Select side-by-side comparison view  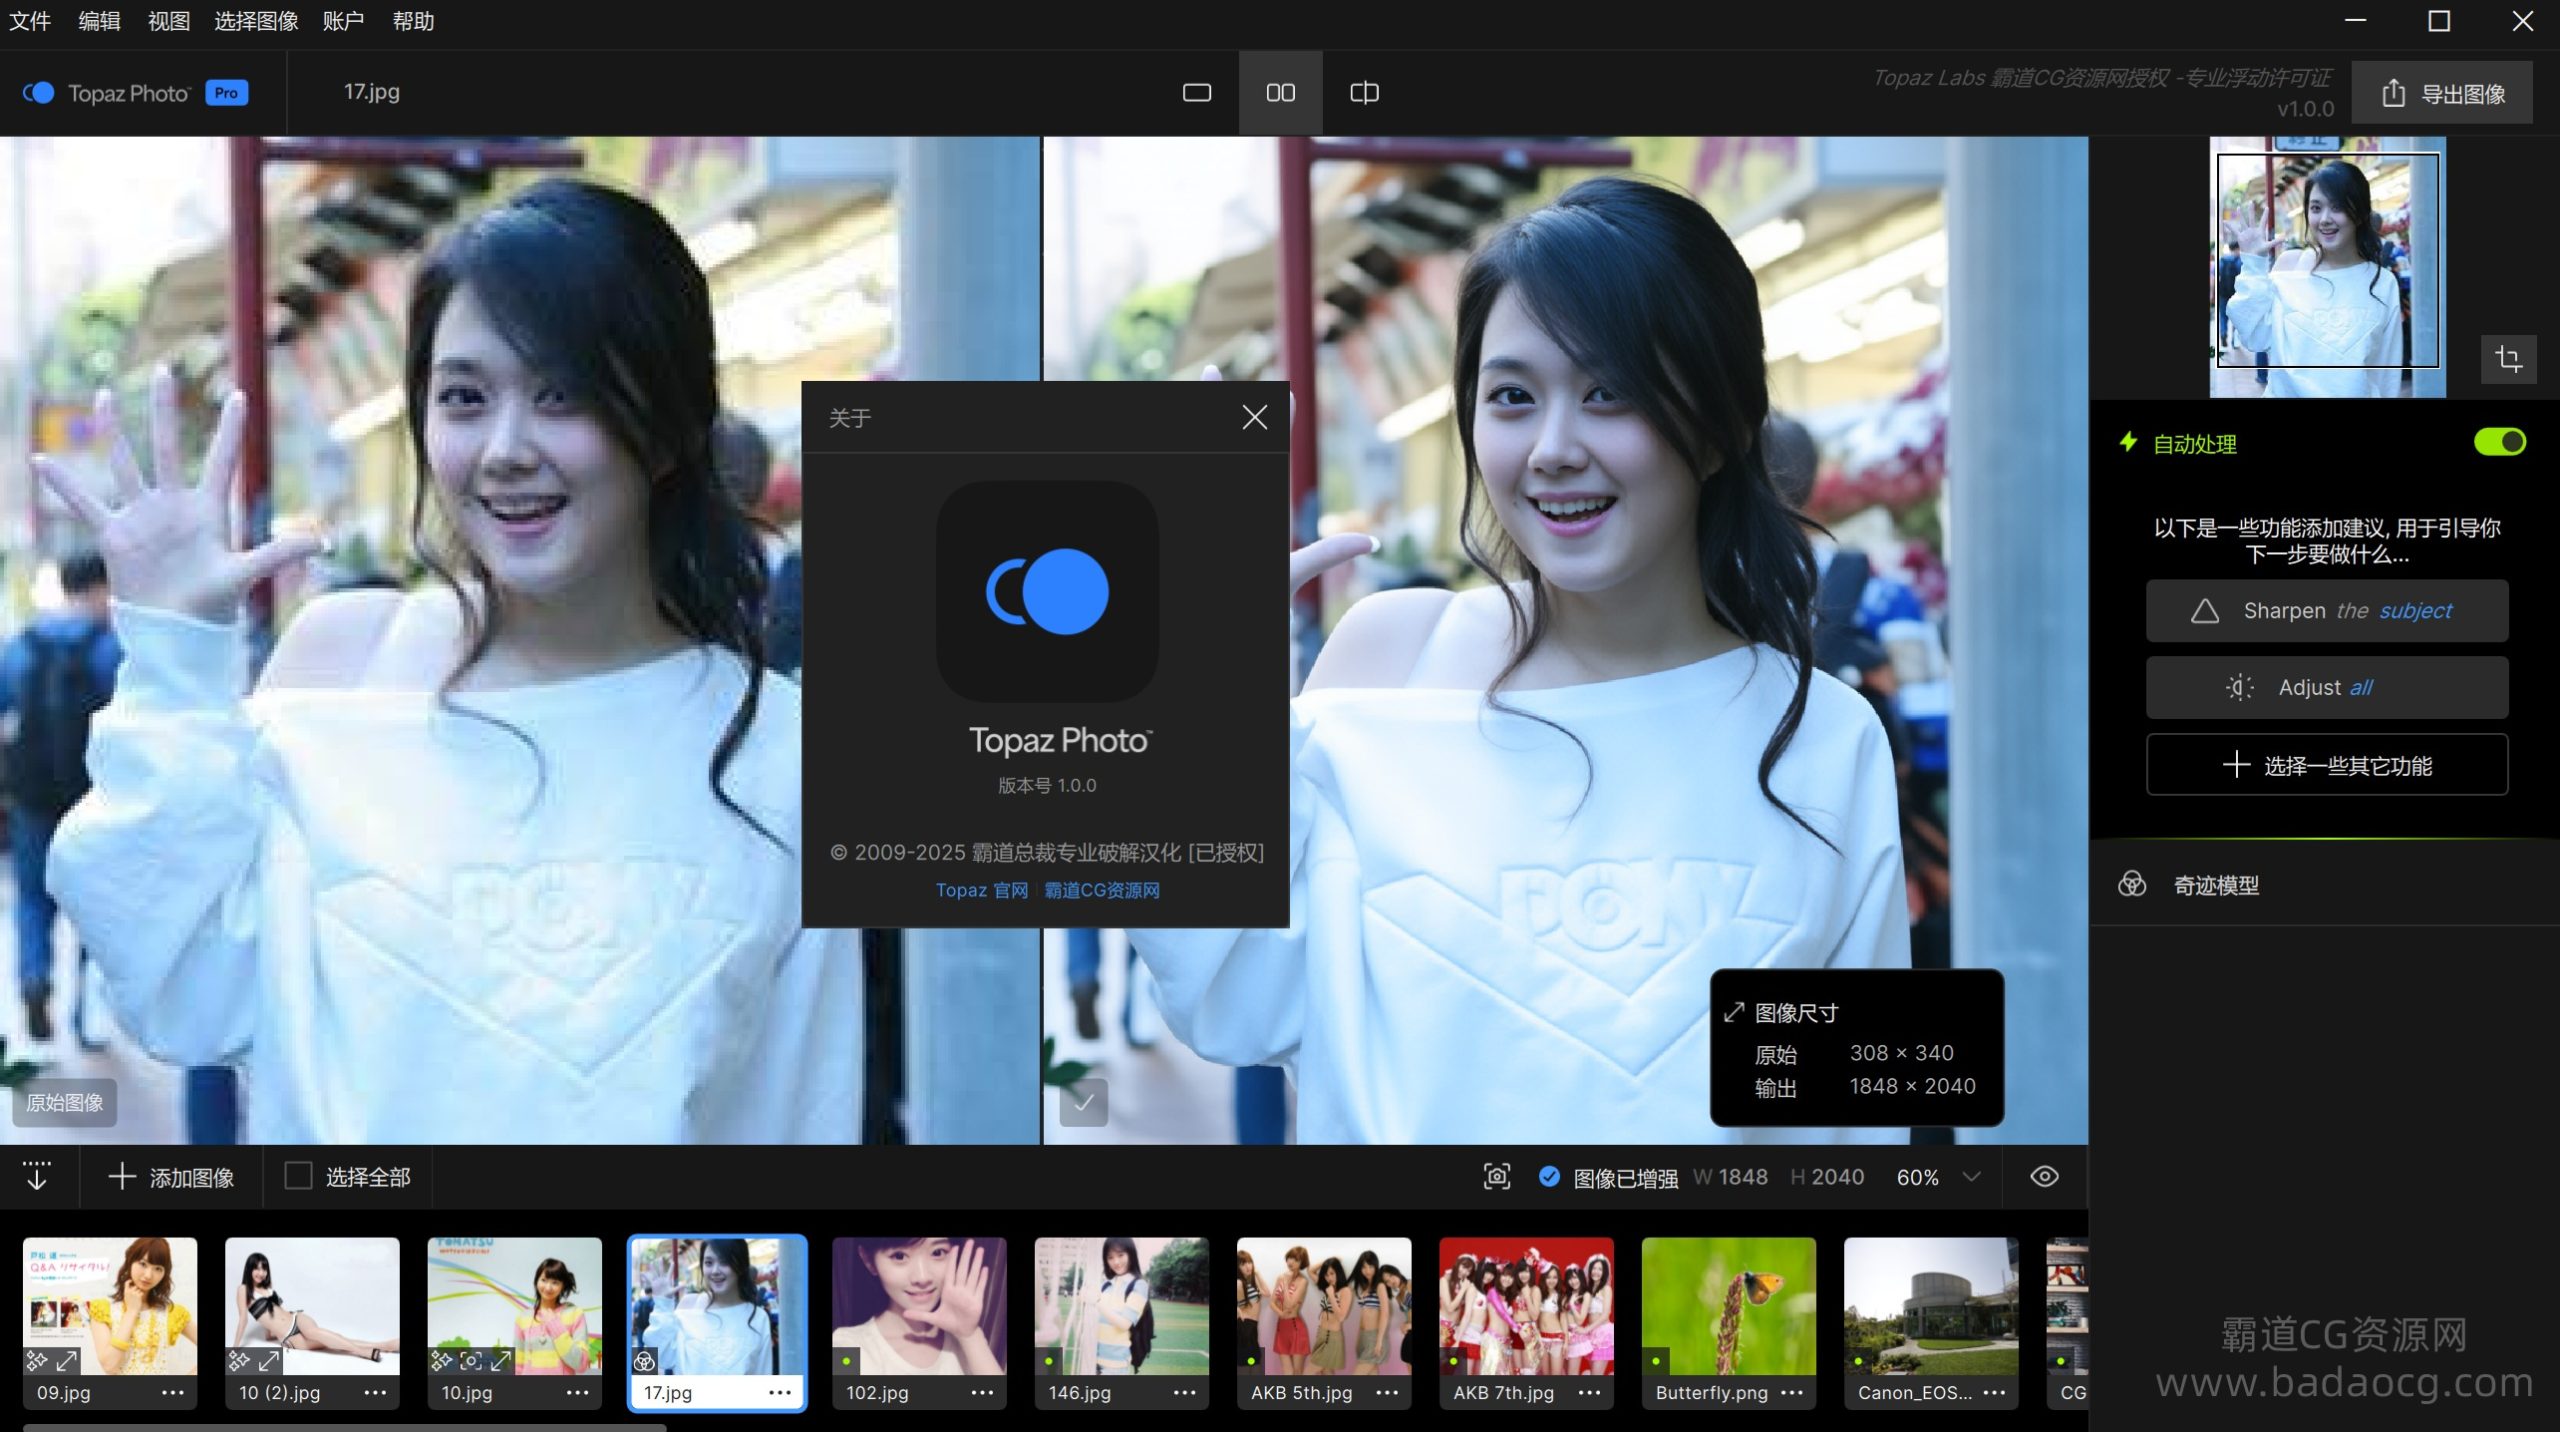coord(1280,93)
